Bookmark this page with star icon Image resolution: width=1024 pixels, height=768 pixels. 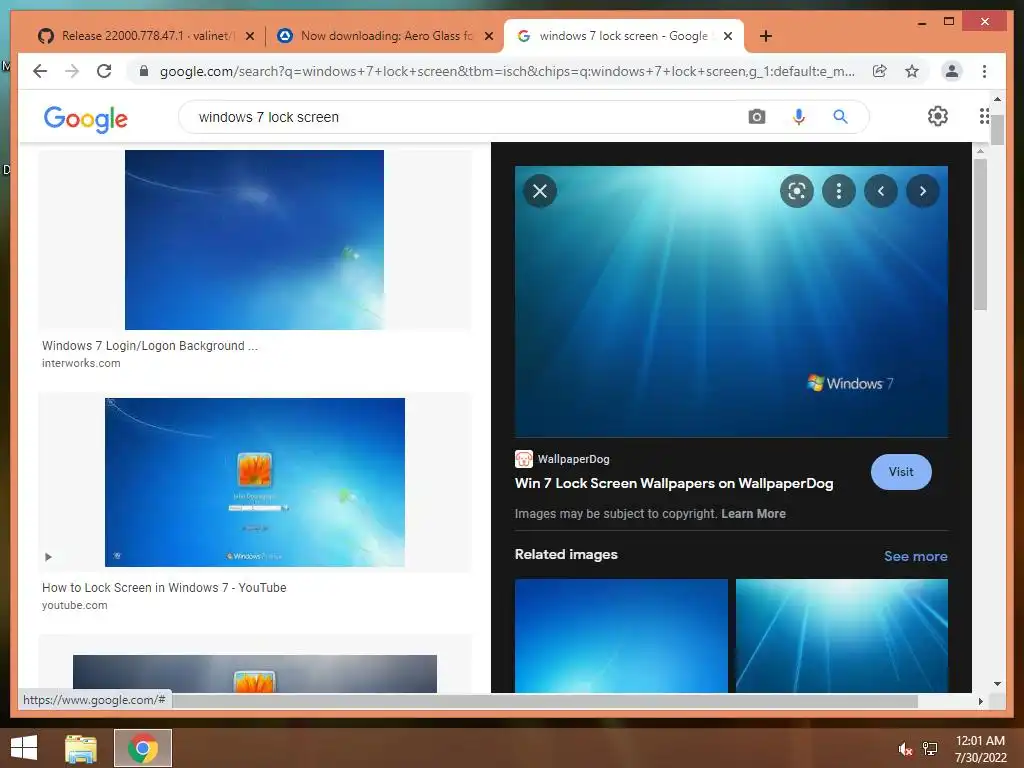point(912,71)
